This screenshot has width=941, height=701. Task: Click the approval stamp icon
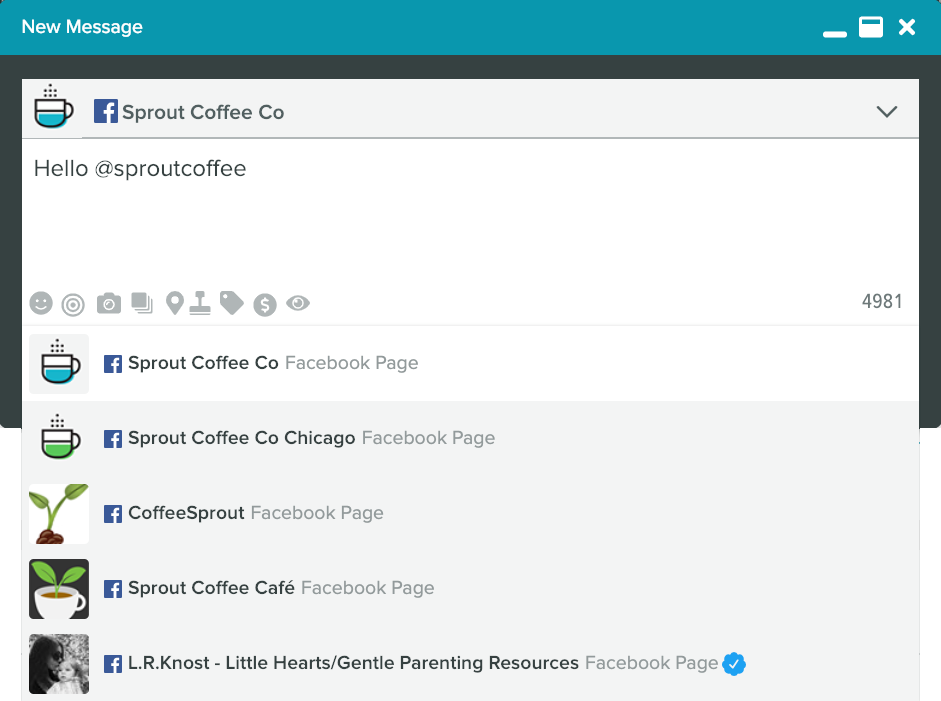point(200,303)
